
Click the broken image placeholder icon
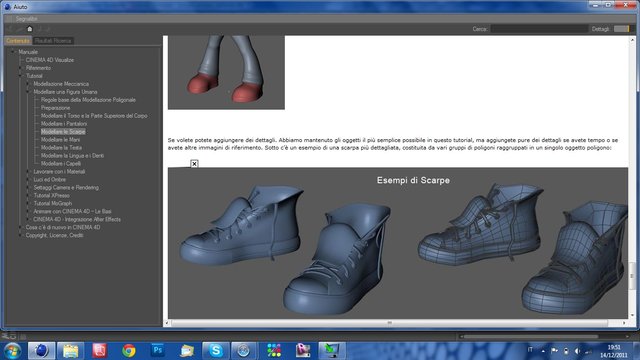point(194,164)
